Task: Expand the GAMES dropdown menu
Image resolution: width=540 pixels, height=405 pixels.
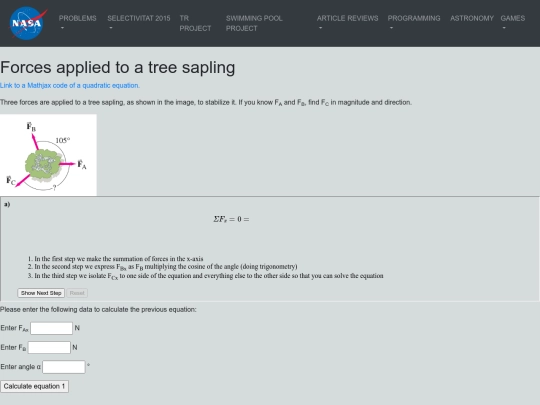Action: (512, 23)
